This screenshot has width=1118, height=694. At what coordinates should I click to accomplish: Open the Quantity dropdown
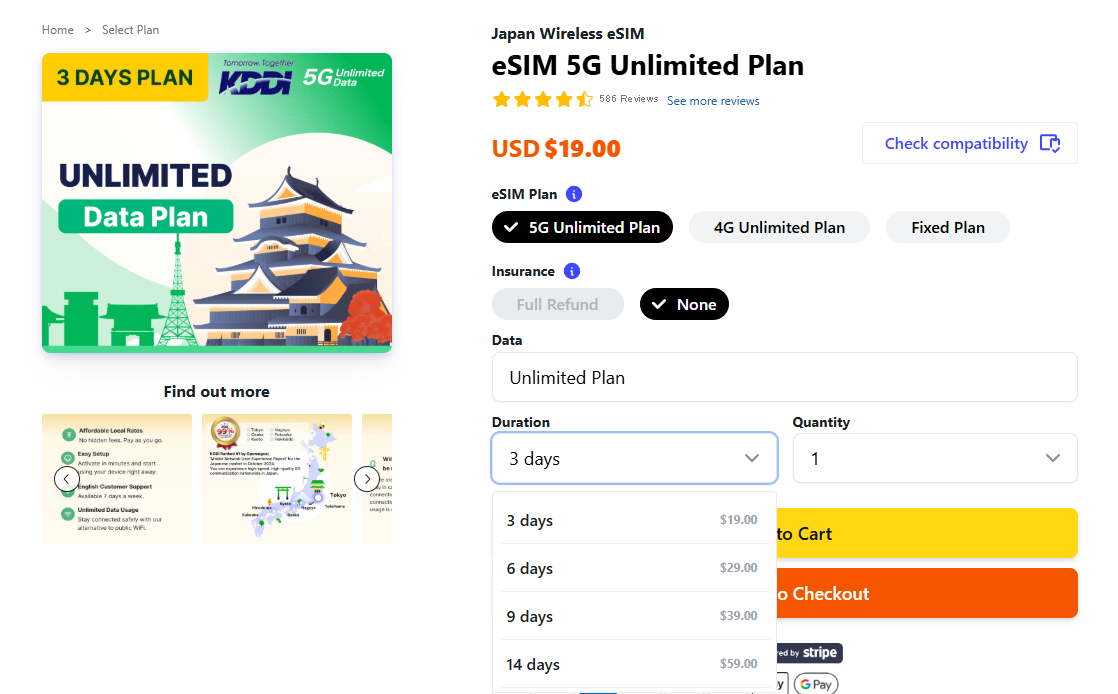tap(934, 458)
